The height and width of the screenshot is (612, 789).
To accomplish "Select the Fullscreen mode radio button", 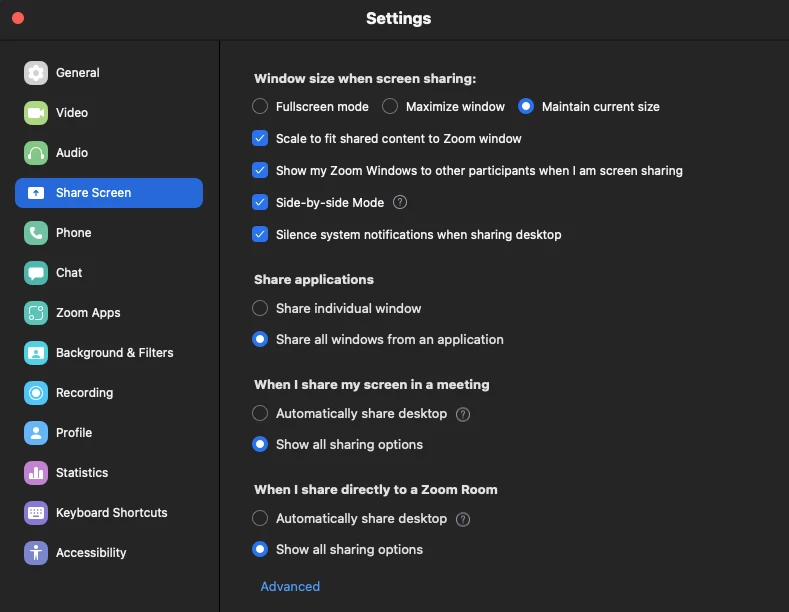I will coord(260,107).
